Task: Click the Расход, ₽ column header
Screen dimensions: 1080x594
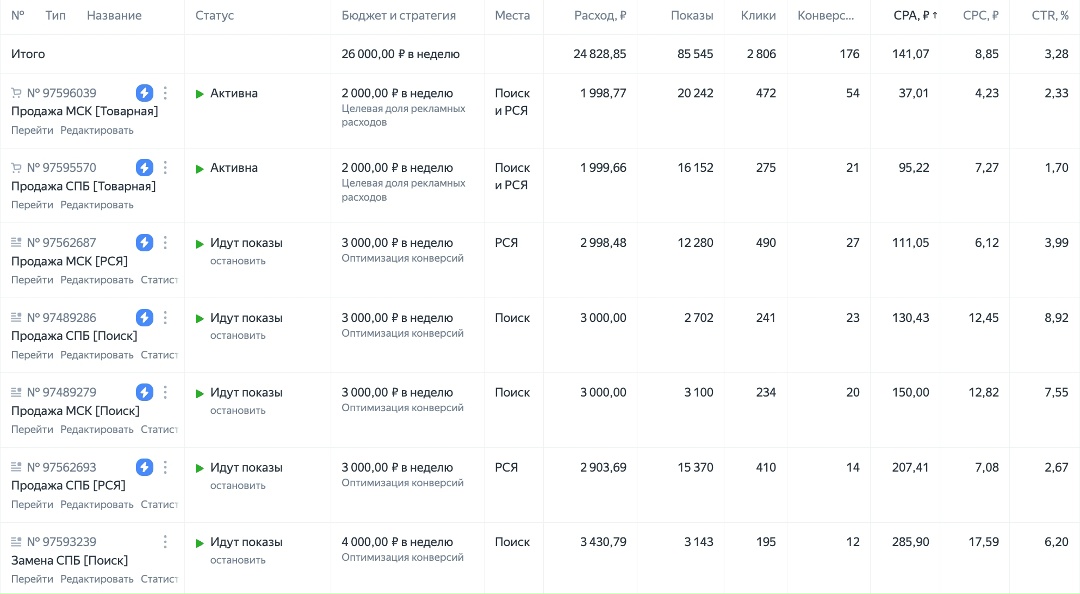Action: pyautogui.click(x=600, y=16)
